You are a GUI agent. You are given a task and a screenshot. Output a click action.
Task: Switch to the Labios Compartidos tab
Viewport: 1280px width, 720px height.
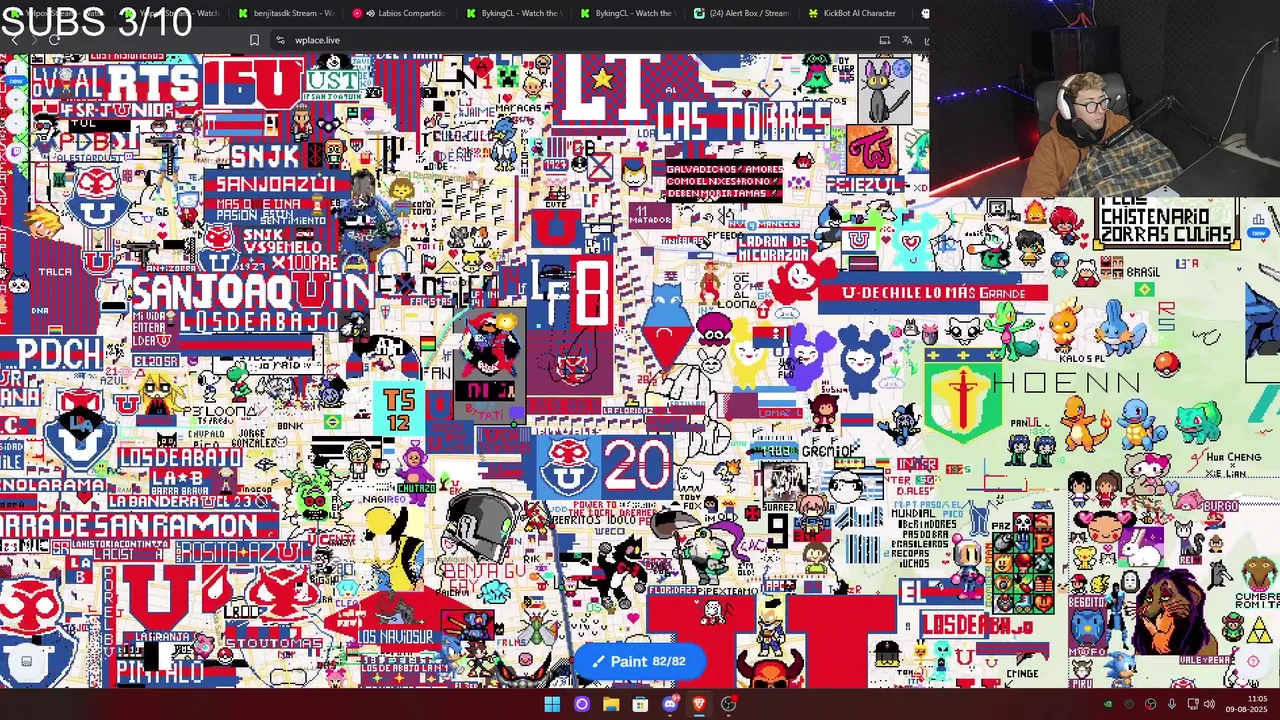398,13
